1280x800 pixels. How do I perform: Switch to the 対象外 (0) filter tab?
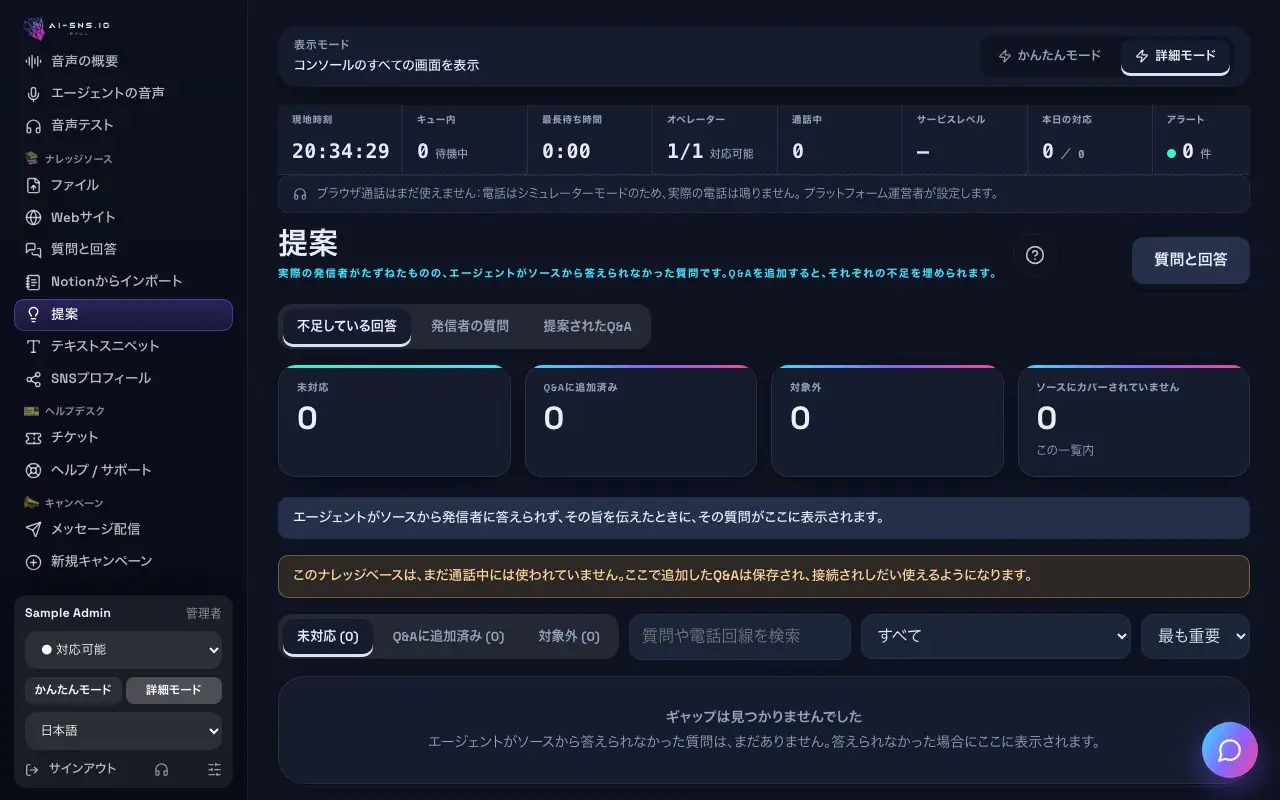point(569,636)
